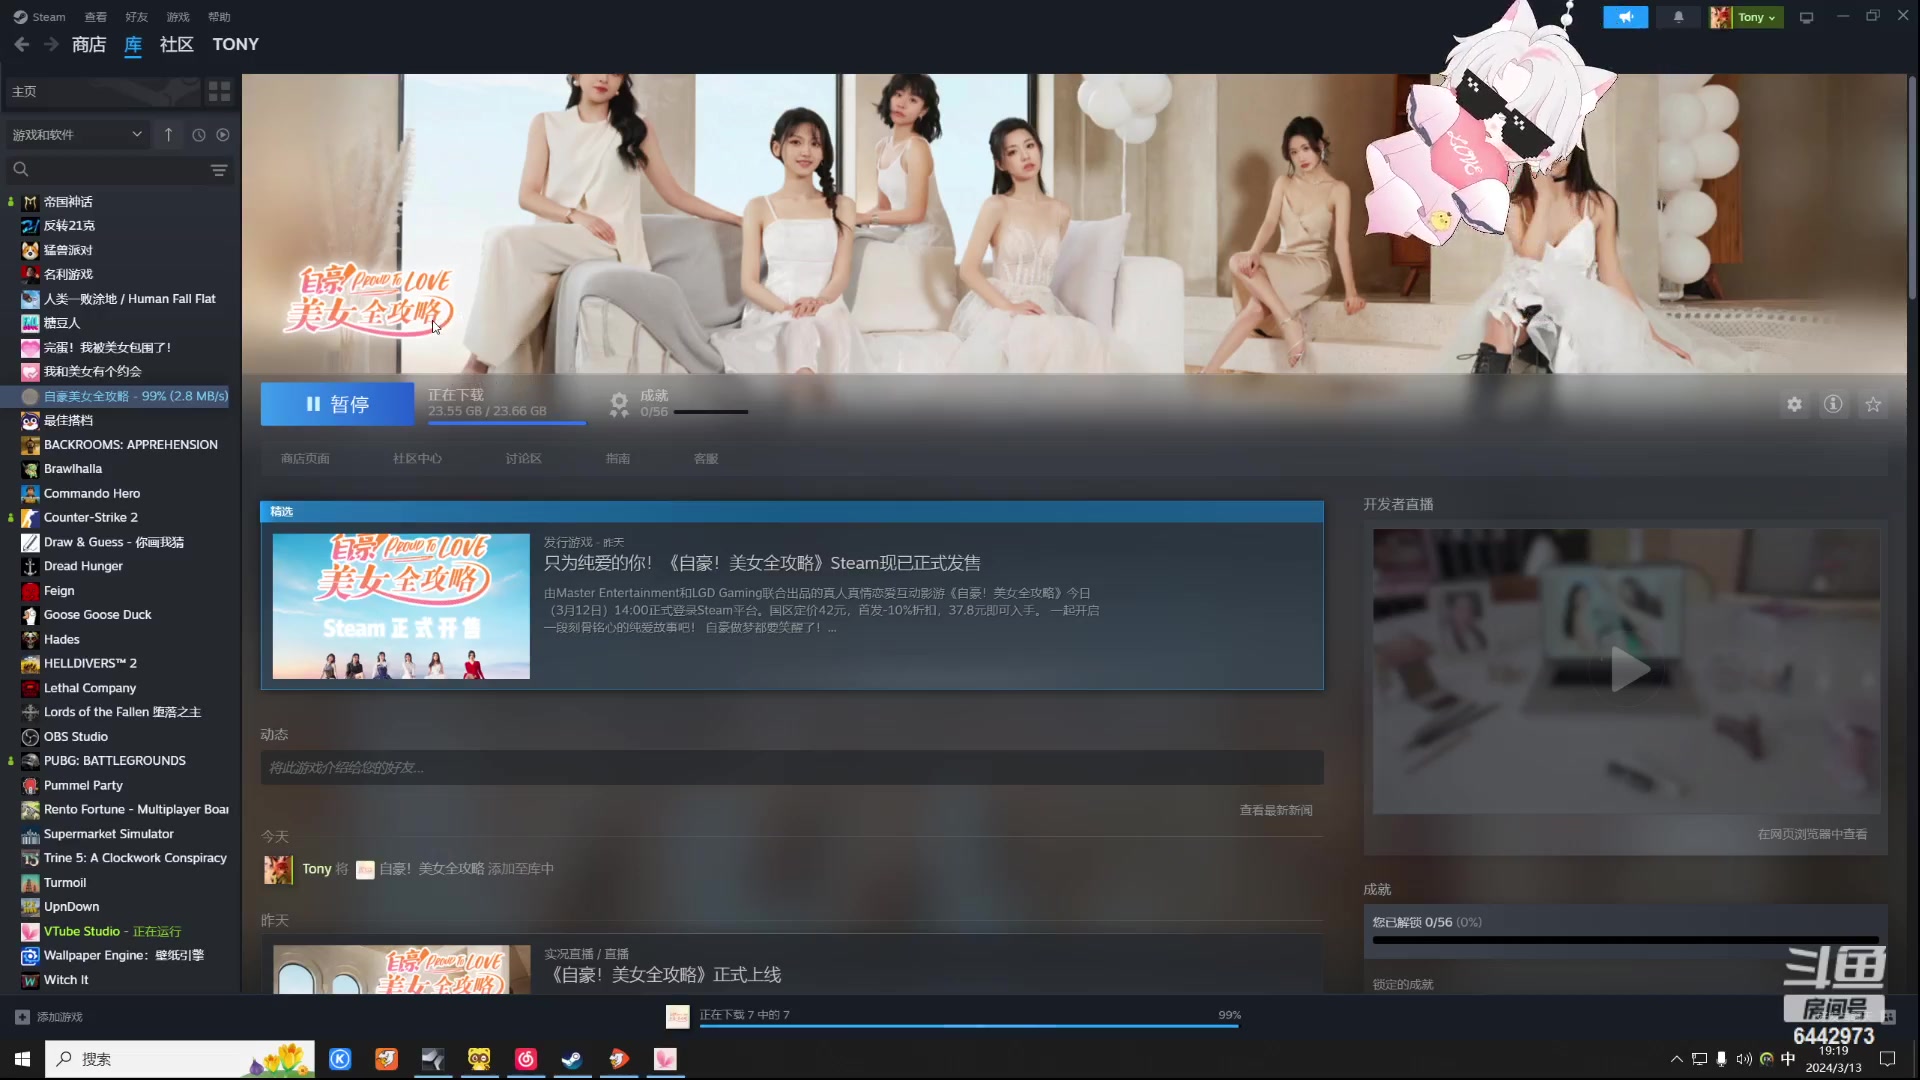Switch to Big Picture mode icon
The height and width of the screenshot is (1080, 1920).
point(1806,17)
